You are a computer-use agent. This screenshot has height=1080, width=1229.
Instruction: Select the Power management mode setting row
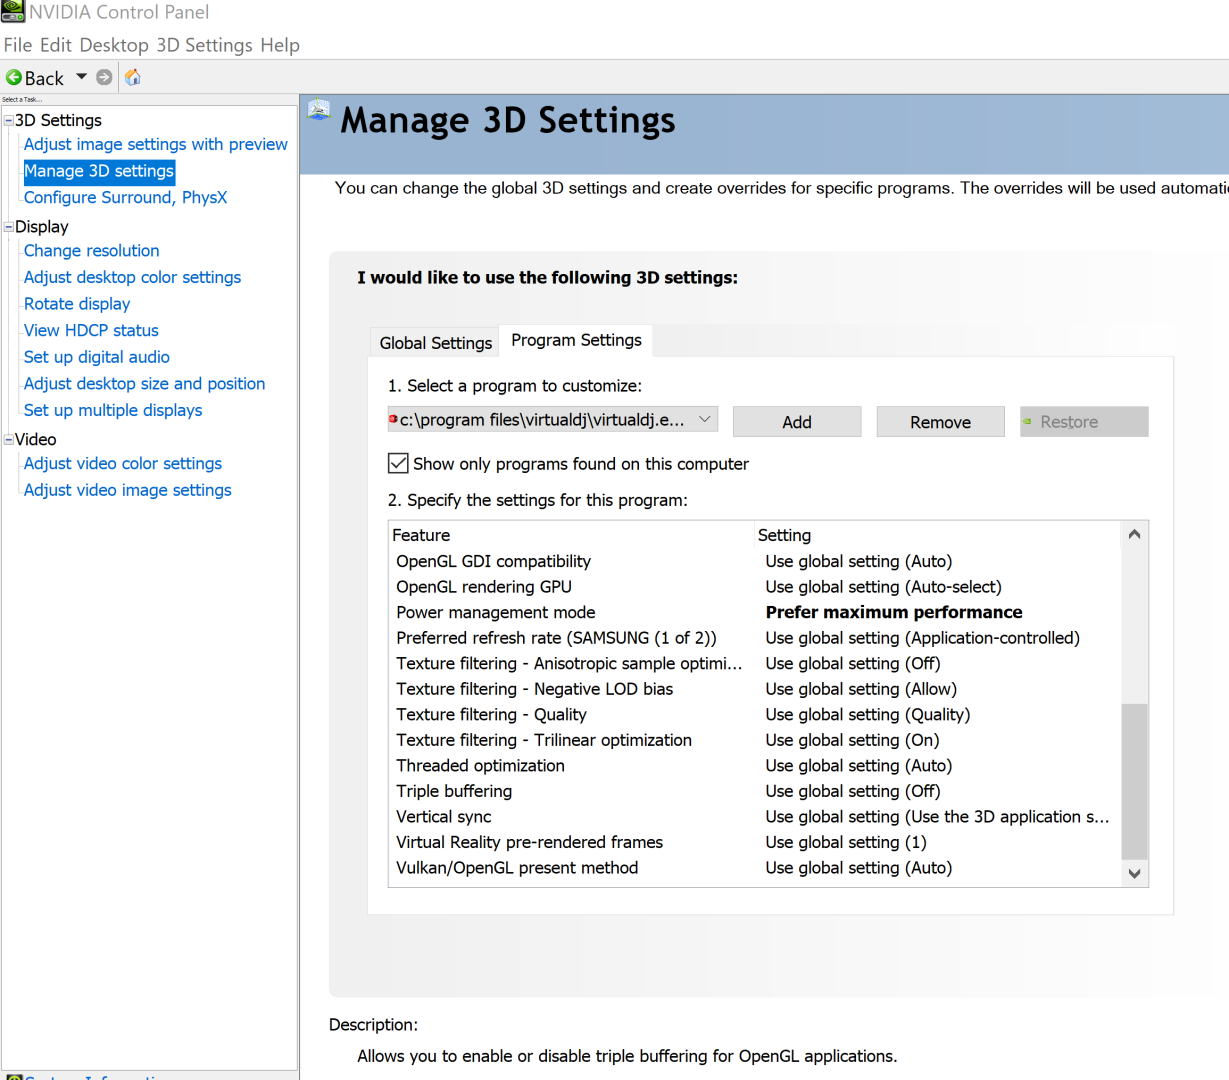click(x=495, y=612)
